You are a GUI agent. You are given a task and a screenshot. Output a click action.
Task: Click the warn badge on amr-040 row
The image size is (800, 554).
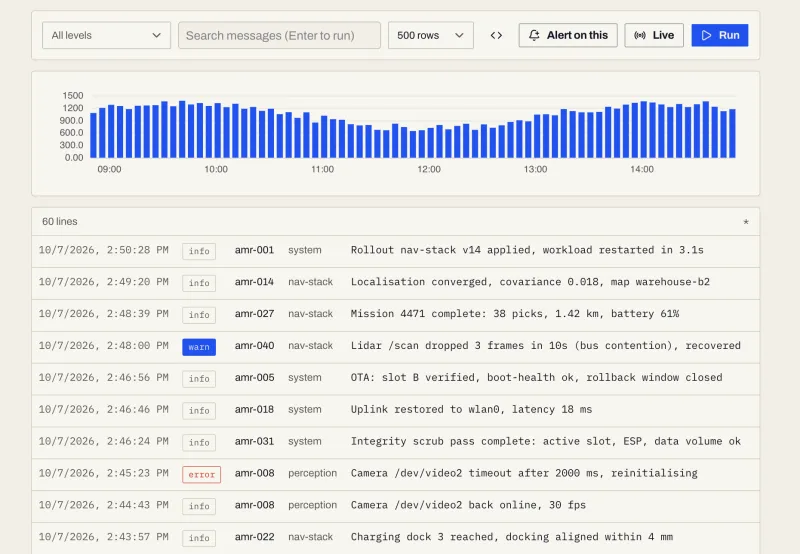(x=199, y=347)
